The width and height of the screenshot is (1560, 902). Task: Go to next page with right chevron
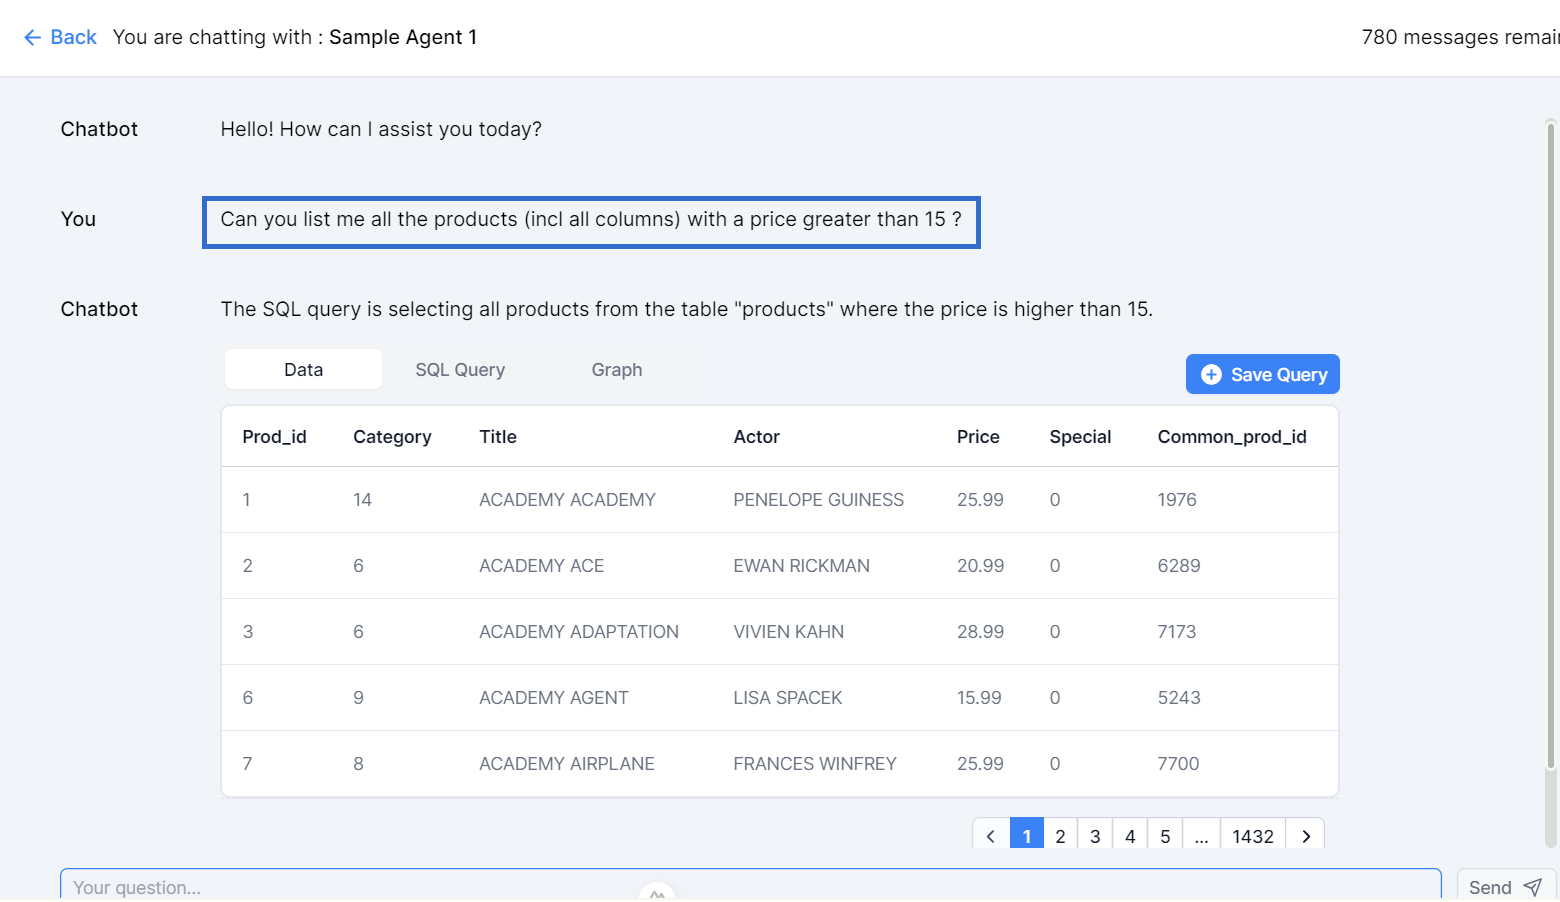tap(1306, 836)
